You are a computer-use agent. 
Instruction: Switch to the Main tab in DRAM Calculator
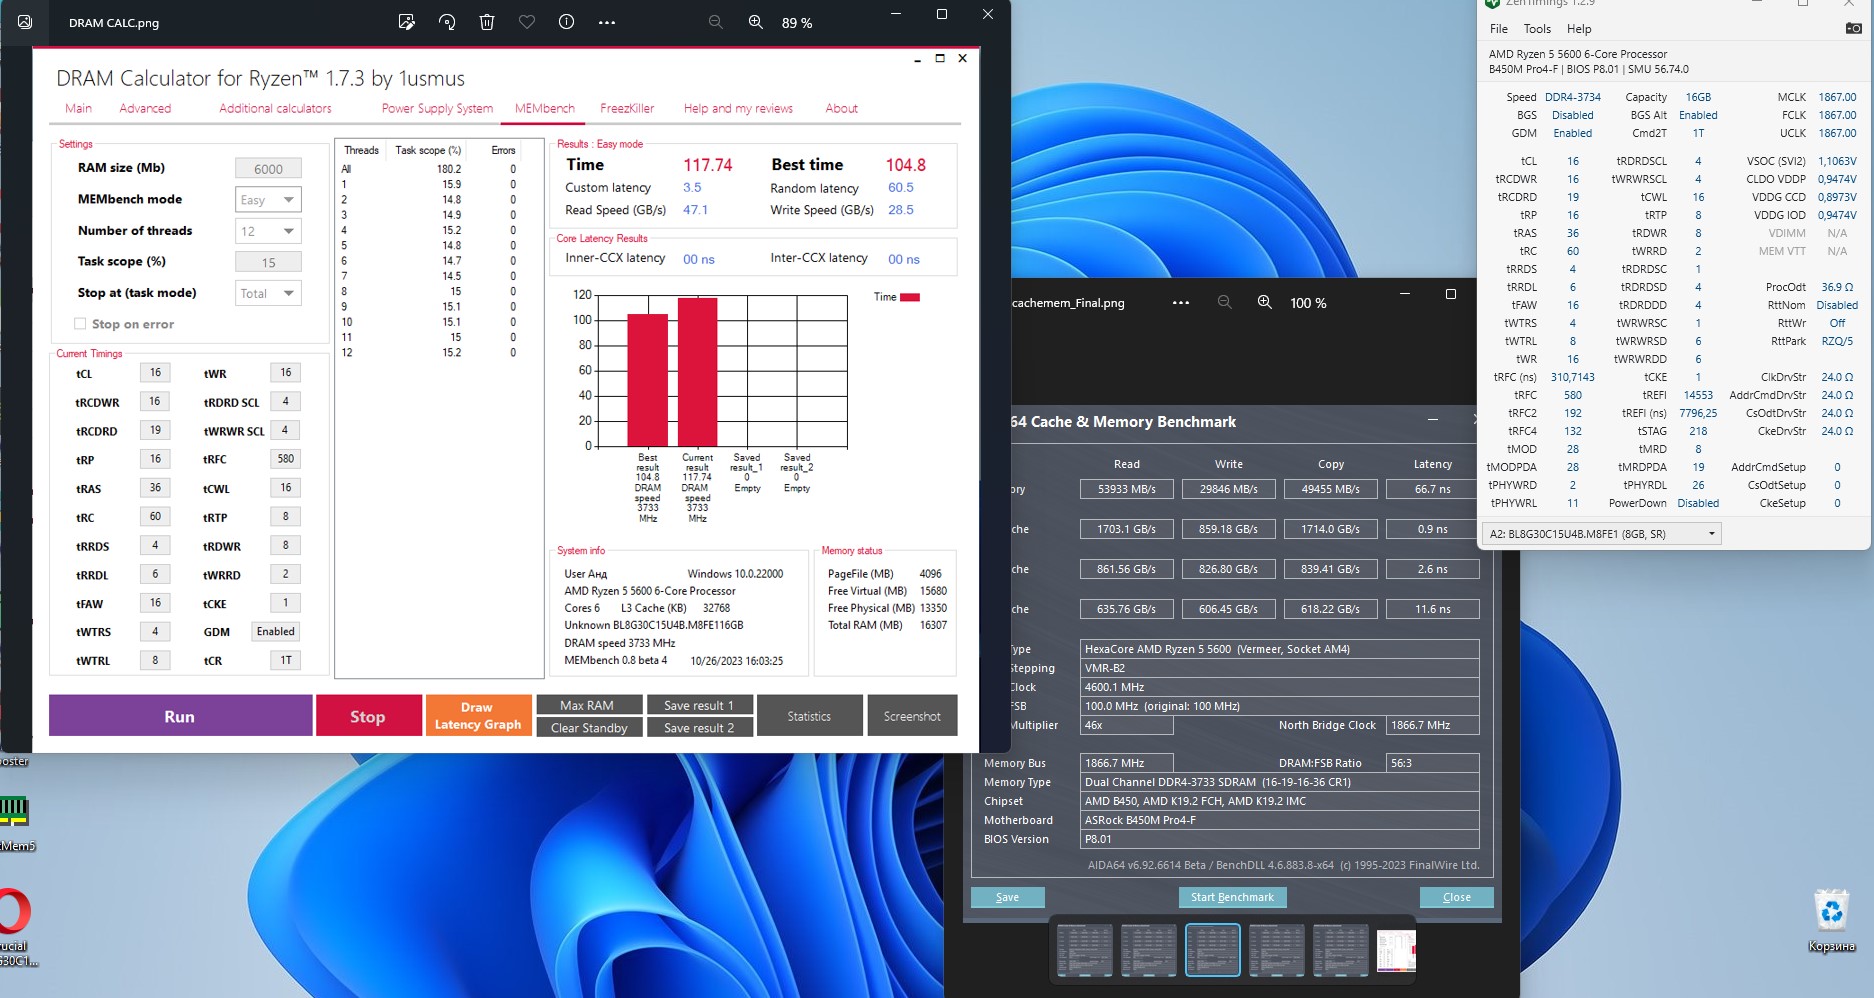click(78, 108)
